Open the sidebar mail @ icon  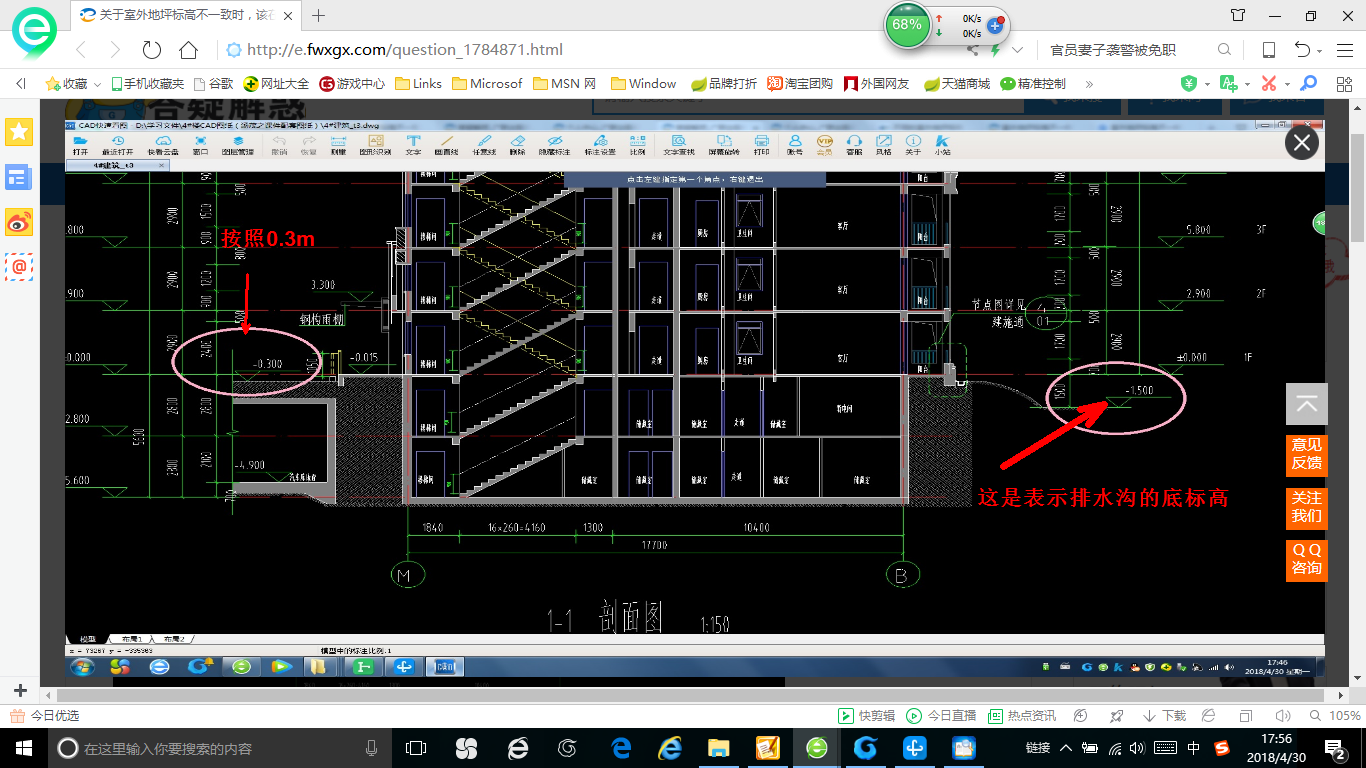[x=19, y=266]
